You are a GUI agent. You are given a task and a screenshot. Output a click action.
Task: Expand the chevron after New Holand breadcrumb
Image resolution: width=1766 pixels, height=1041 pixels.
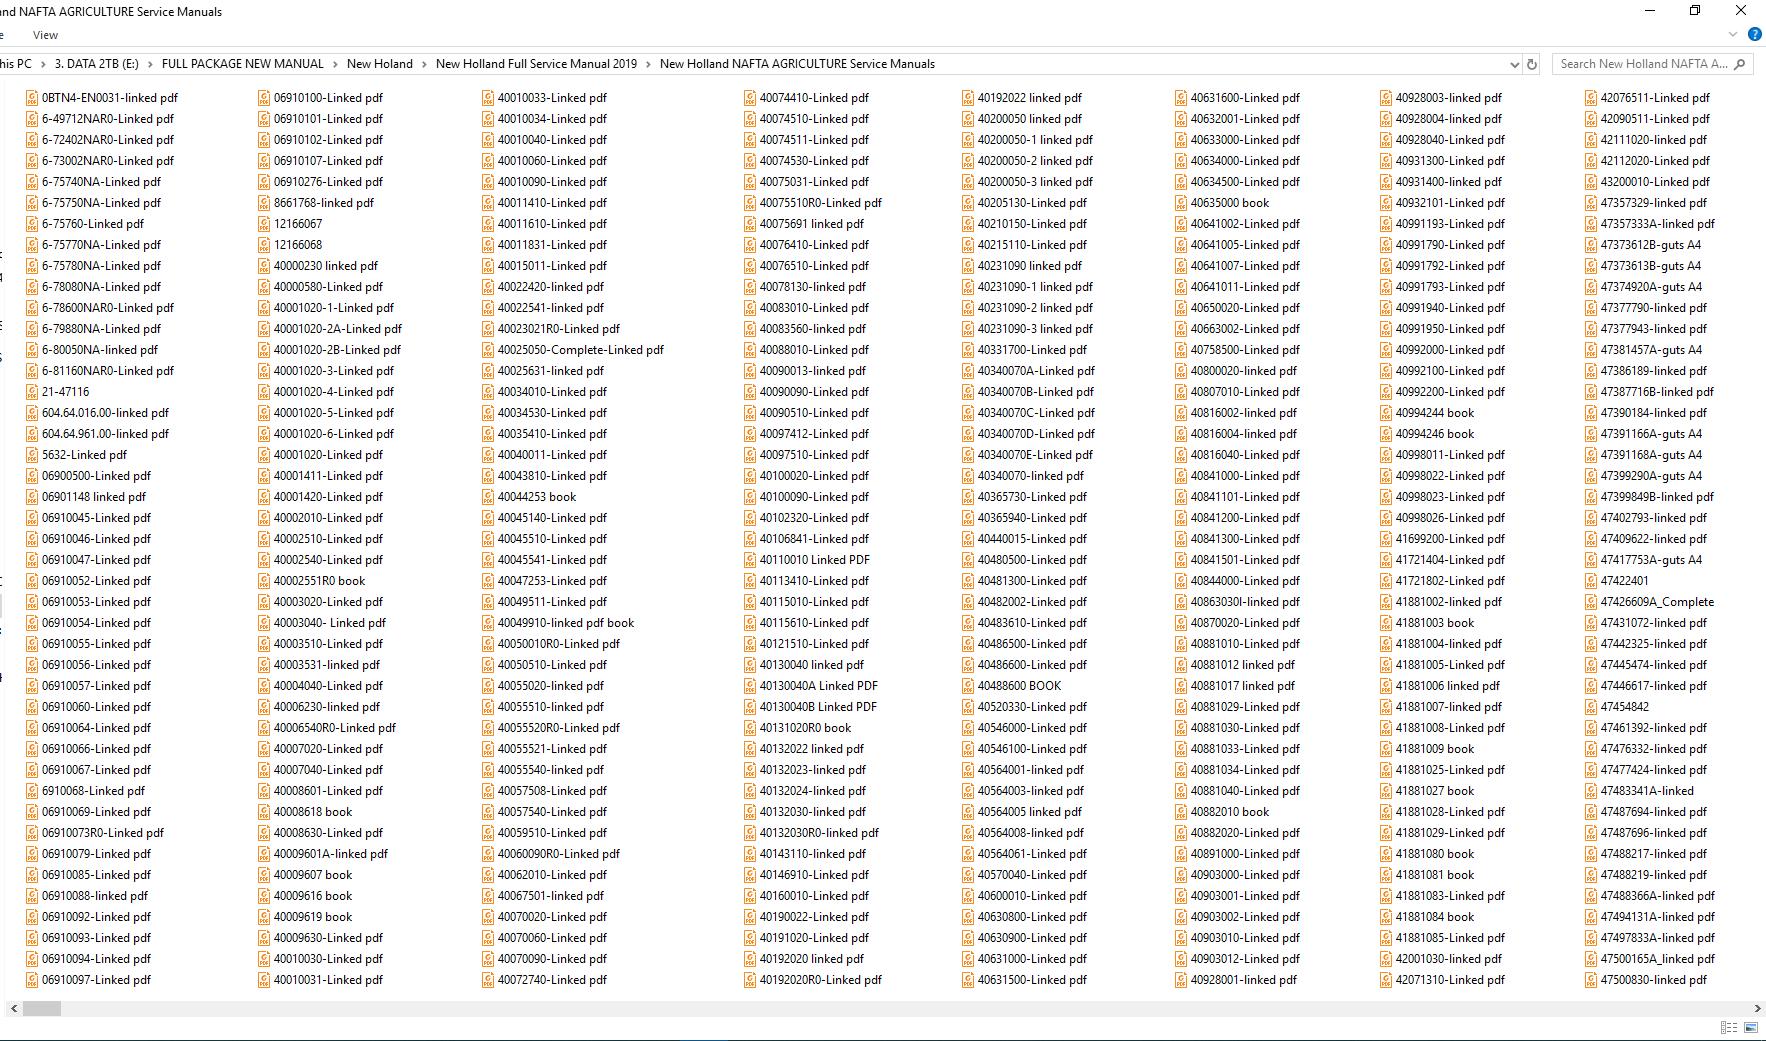[424, 64]
